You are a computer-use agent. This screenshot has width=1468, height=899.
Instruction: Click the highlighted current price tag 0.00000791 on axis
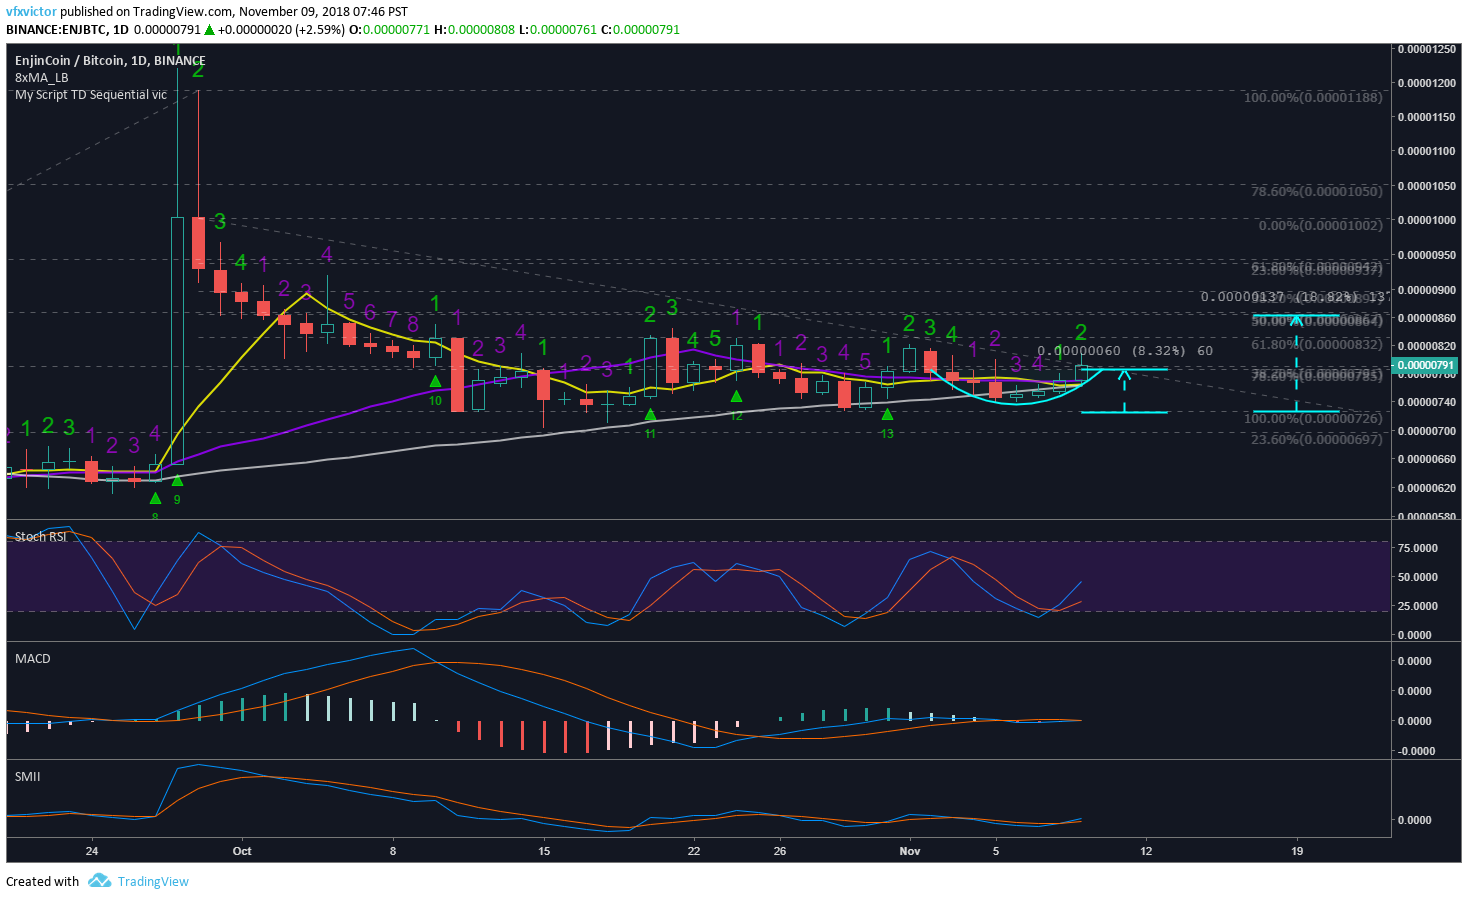tap(1426, 365)
